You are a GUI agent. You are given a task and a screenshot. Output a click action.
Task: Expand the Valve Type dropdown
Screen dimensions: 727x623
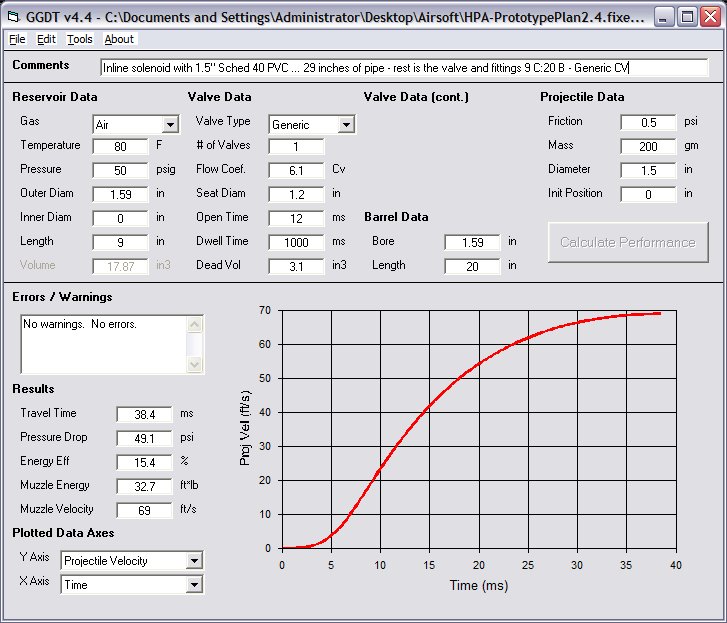point(346,125)
